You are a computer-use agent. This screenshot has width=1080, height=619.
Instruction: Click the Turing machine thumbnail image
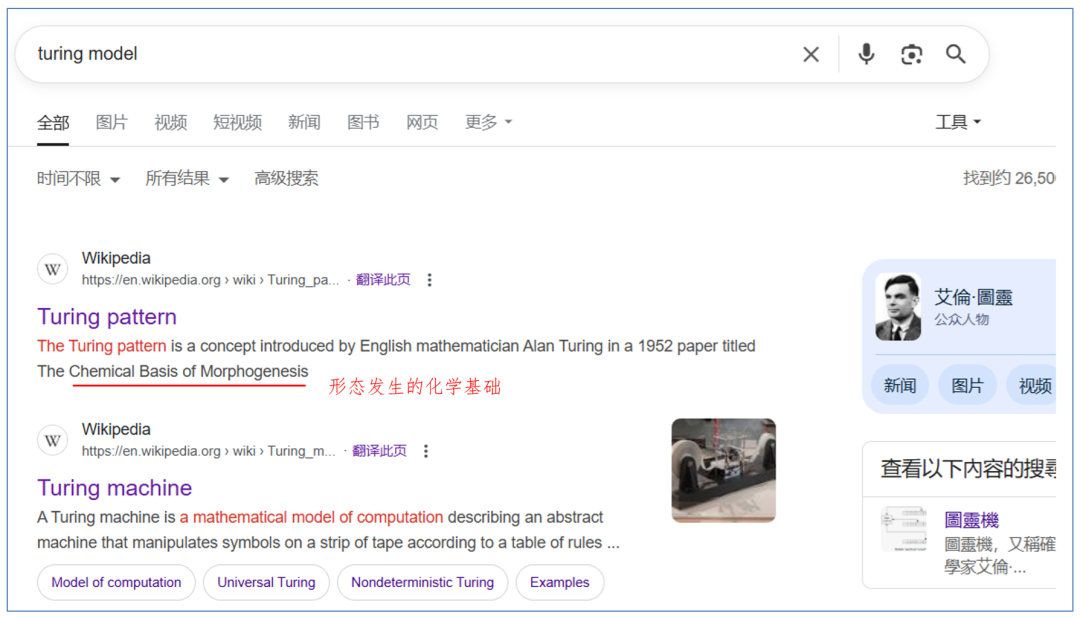click(723, 470)
